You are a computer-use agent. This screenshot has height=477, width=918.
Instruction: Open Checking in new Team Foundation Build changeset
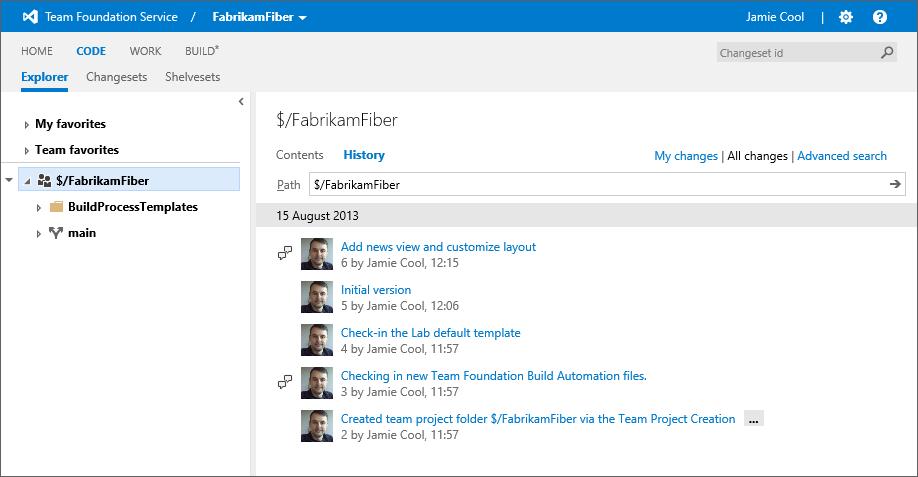pos(494,376)
